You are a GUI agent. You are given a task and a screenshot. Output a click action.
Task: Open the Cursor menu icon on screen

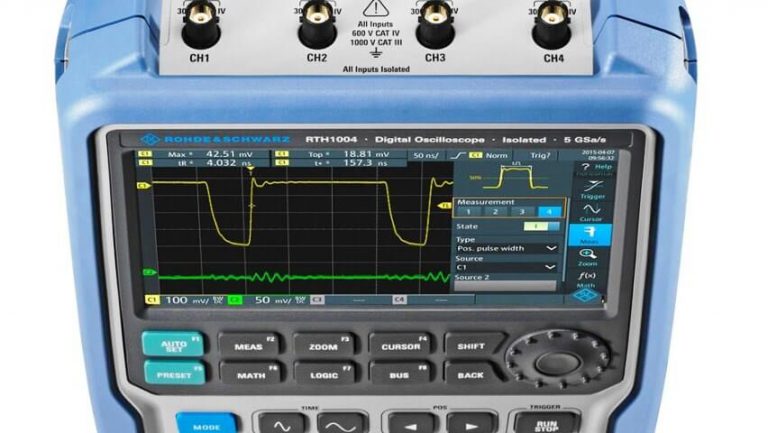pyautogui.click(x=591, y=213)
